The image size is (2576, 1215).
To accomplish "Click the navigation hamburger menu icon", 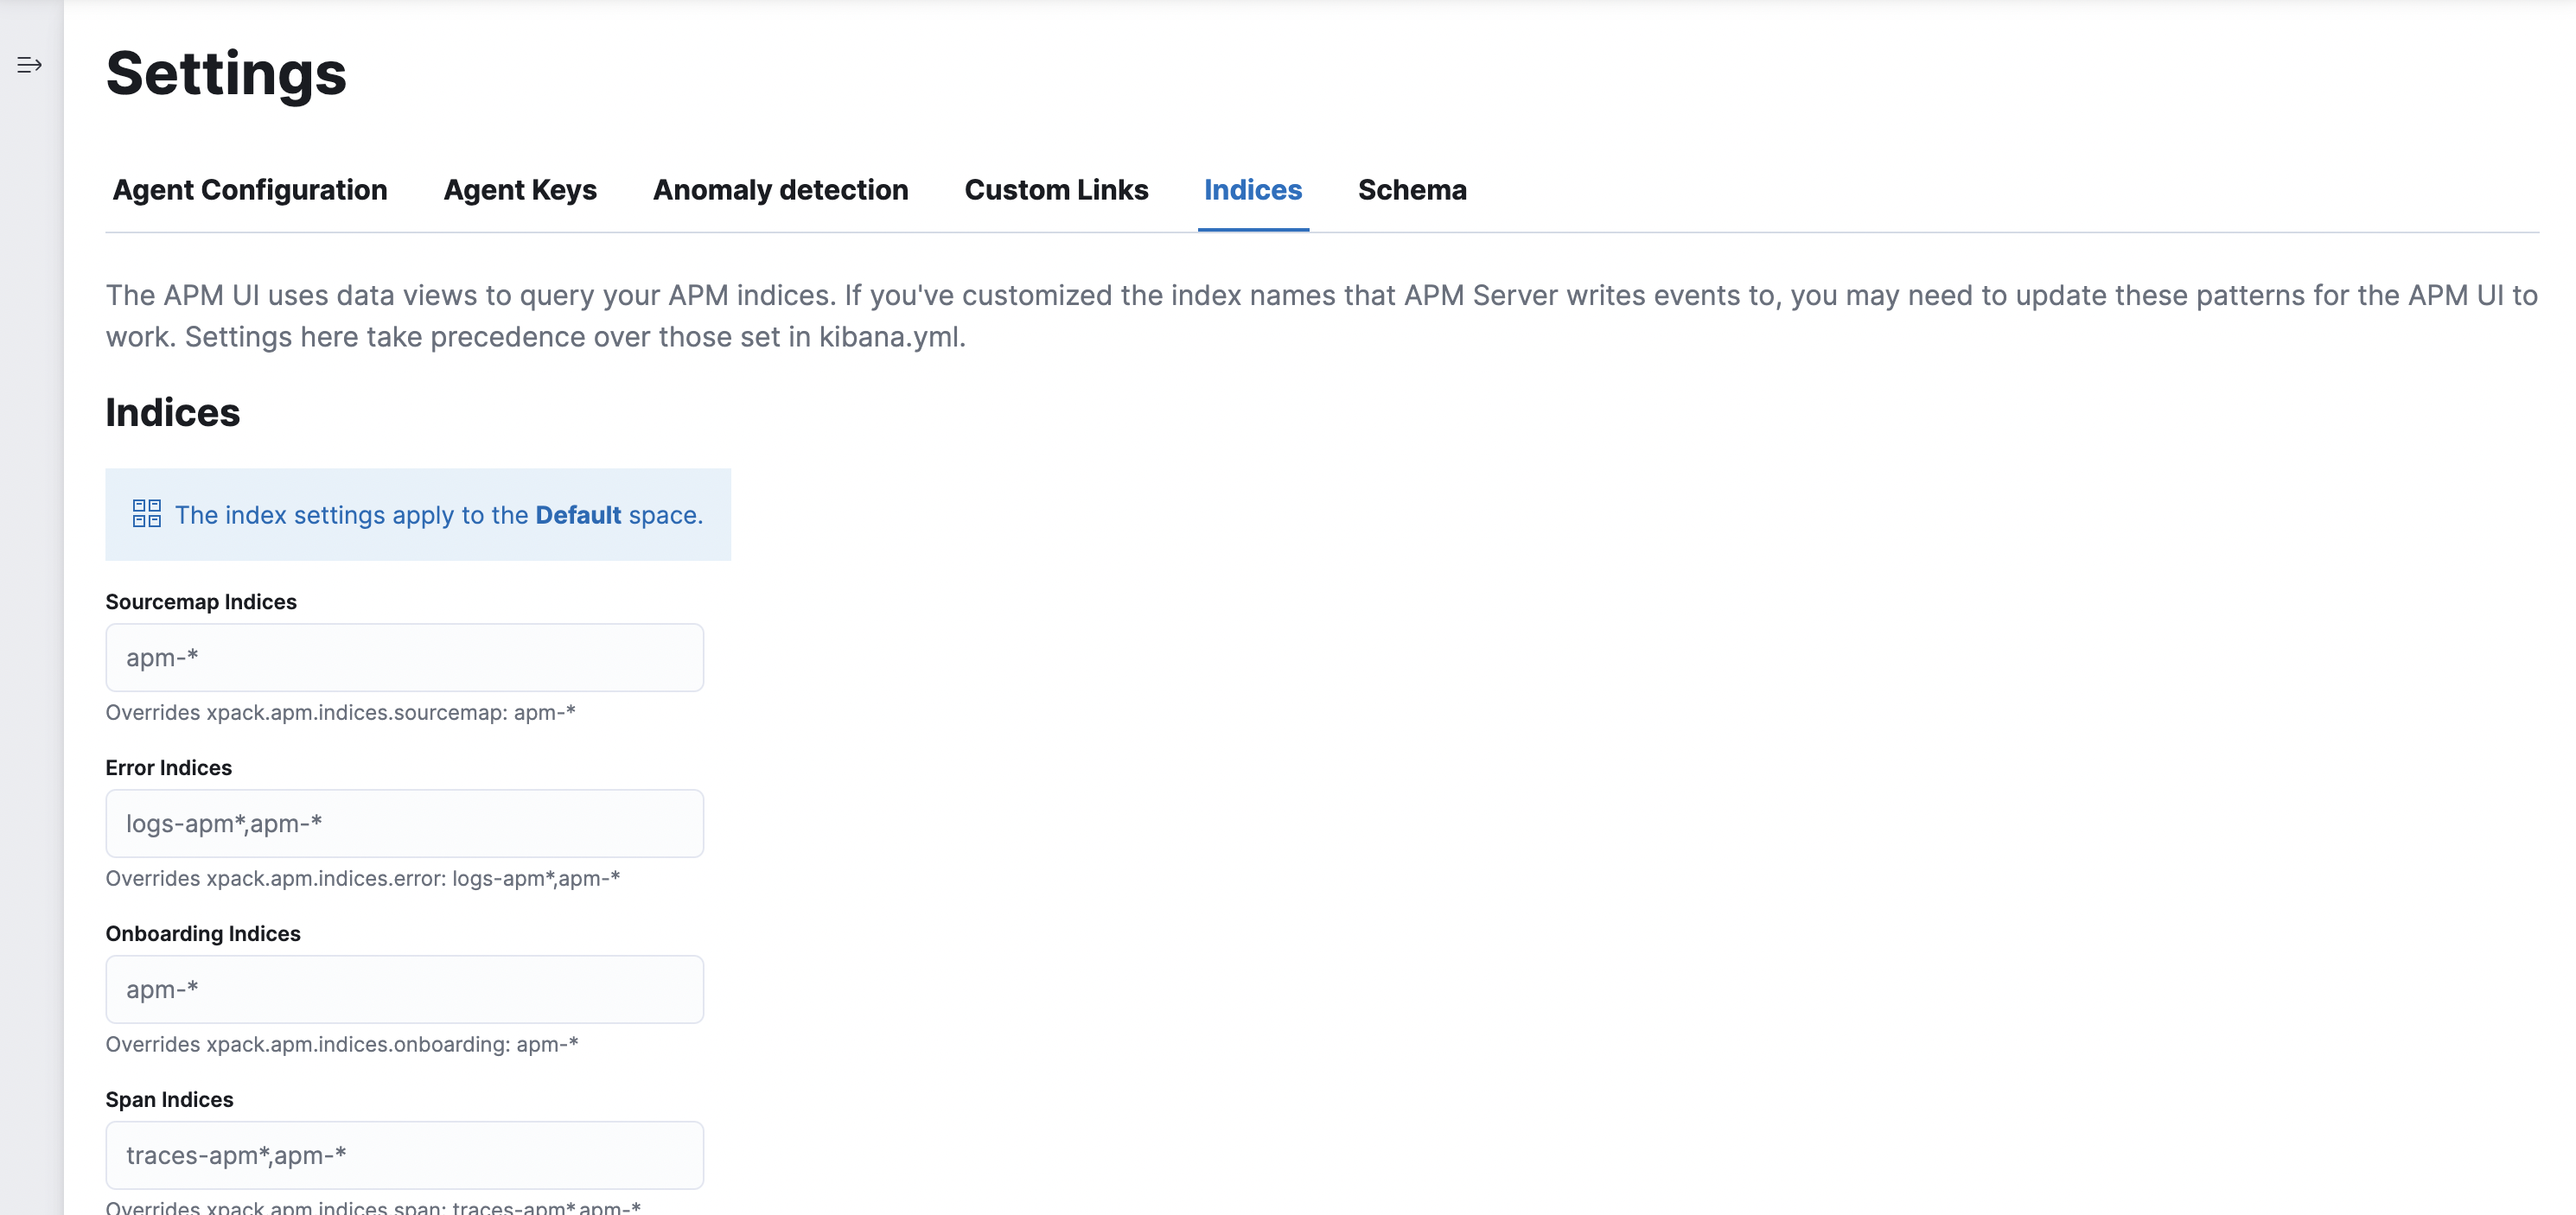I will pyautogui.click(x=28, y=64).
